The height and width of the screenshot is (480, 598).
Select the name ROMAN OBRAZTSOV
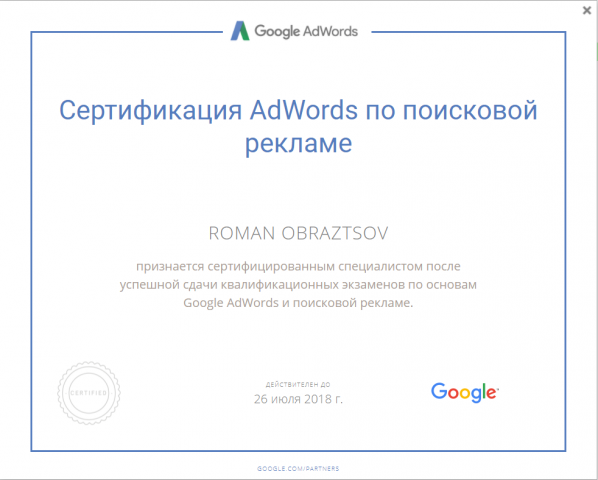(x=298, y=233)
